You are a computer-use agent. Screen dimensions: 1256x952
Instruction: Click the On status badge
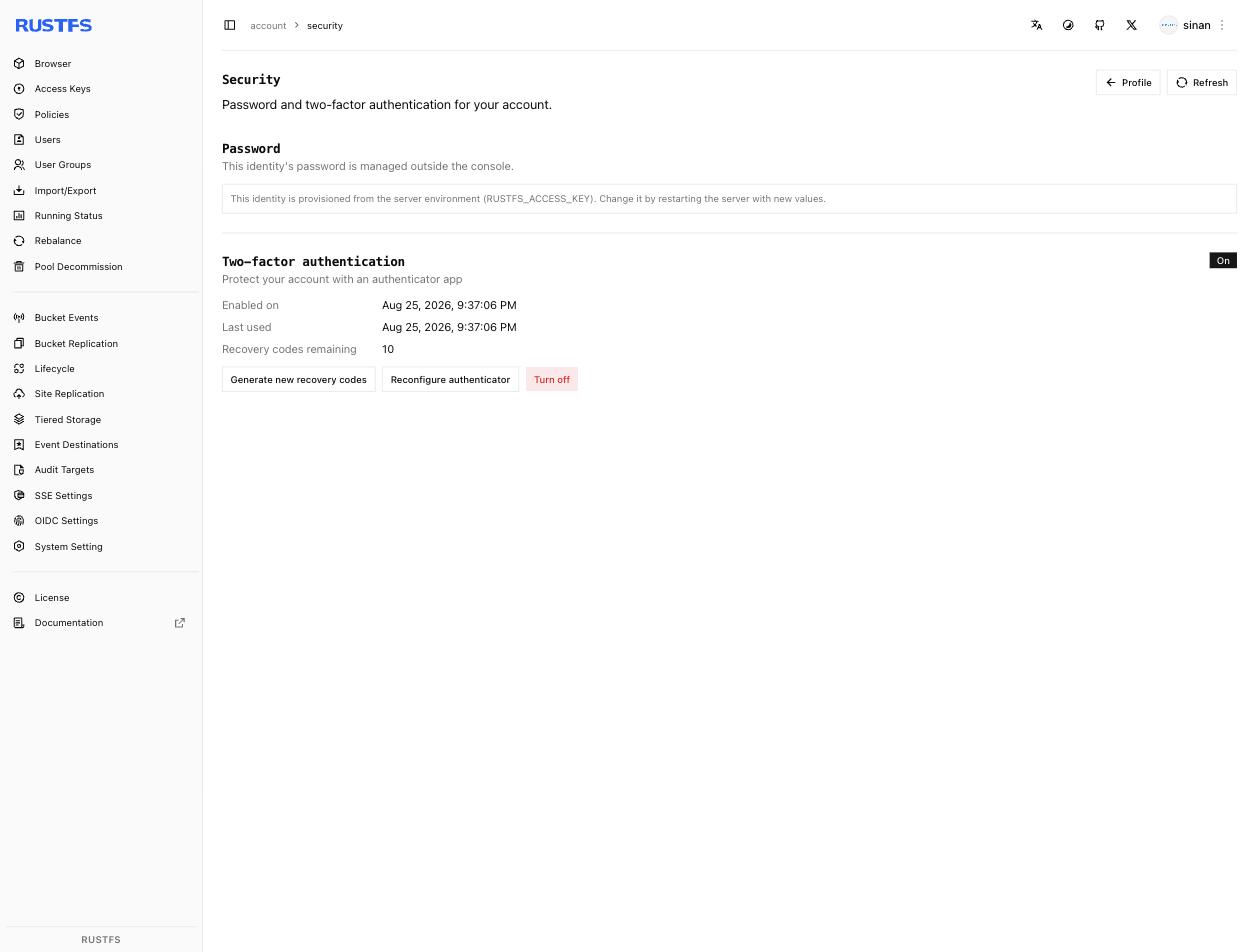[x=1223, y=261]
